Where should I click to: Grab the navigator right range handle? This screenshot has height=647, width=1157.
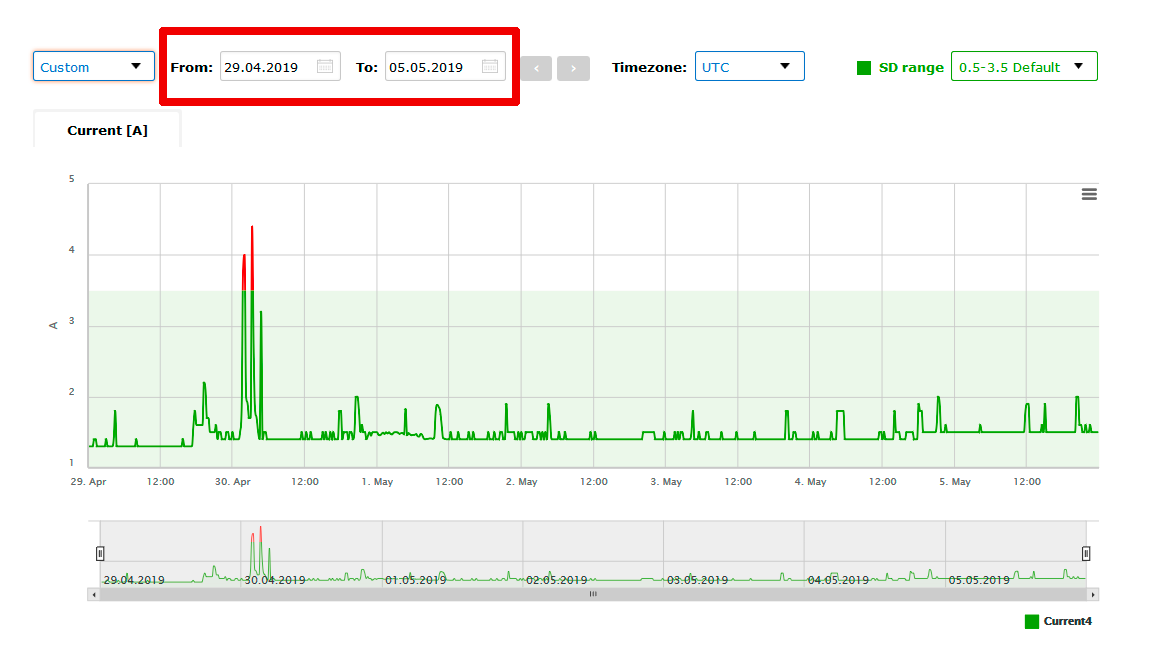point(1086,553)
